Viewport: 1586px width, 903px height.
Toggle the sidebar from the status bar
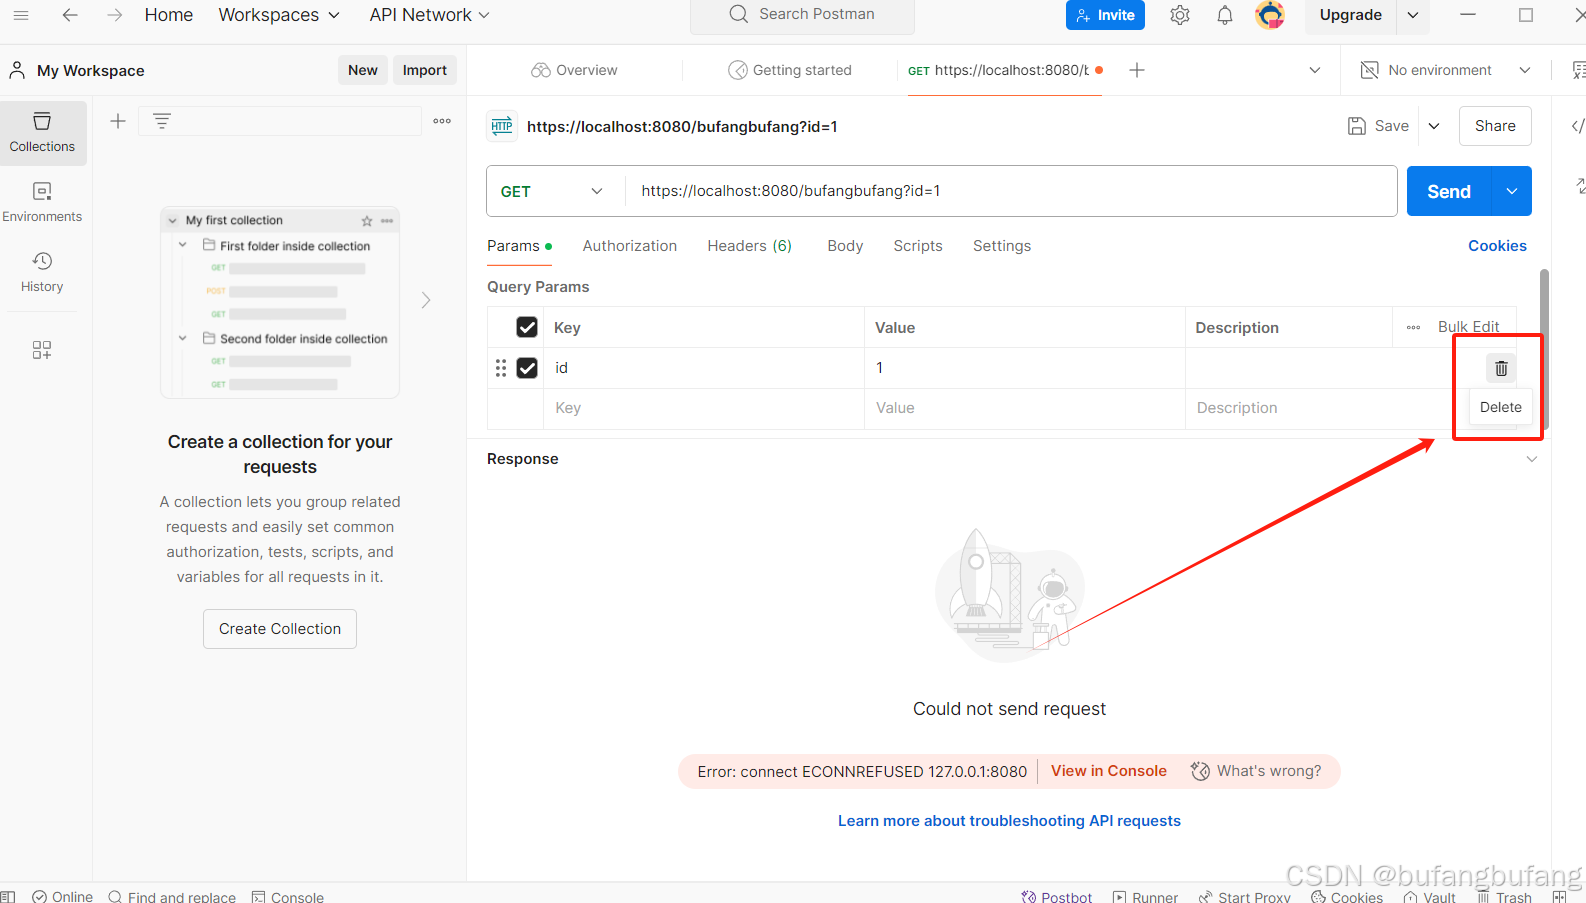(8, 897)
